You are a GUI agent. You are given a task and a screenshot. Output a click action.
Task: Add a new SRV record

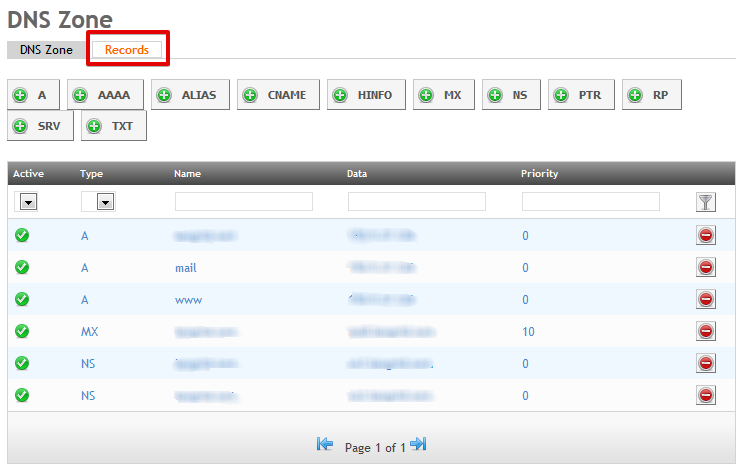pos(40,126)
